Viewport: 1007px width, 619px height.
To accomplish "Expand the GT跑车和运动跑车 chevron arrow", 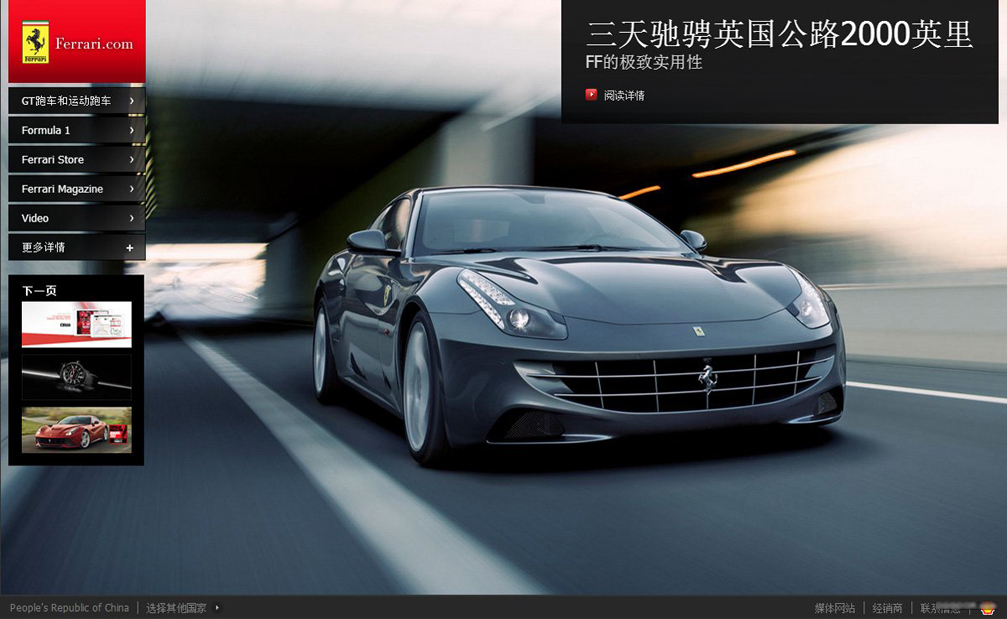I will tap(131, 101).
